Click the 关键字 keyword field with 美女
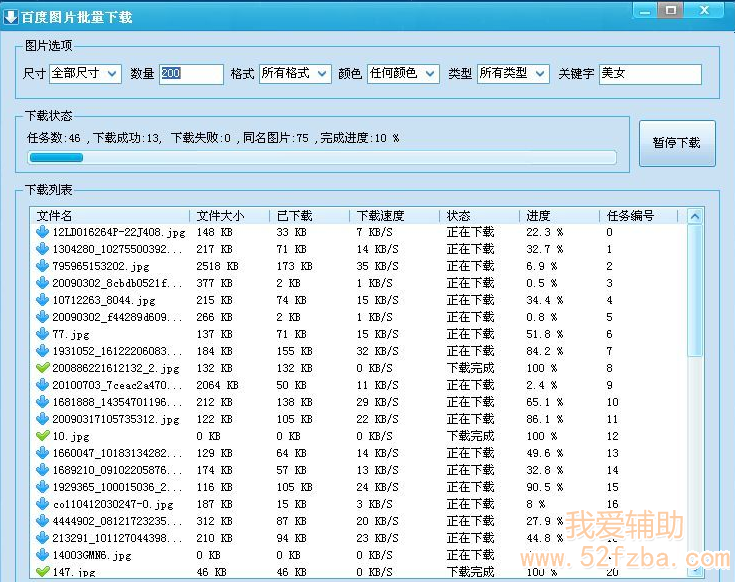 650,74
